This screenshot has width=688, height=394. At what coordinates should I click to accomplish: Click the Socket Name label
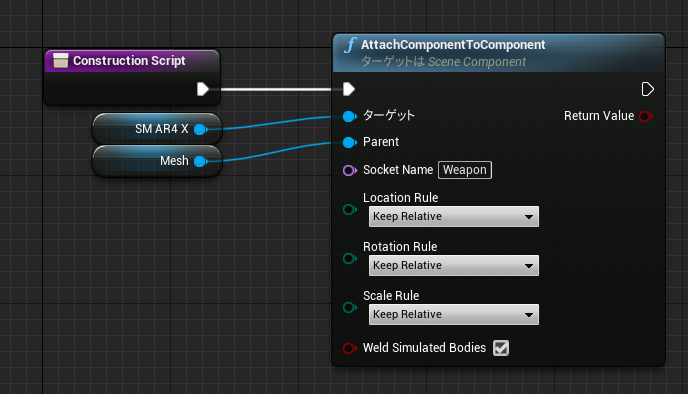(x=398, y=170)
